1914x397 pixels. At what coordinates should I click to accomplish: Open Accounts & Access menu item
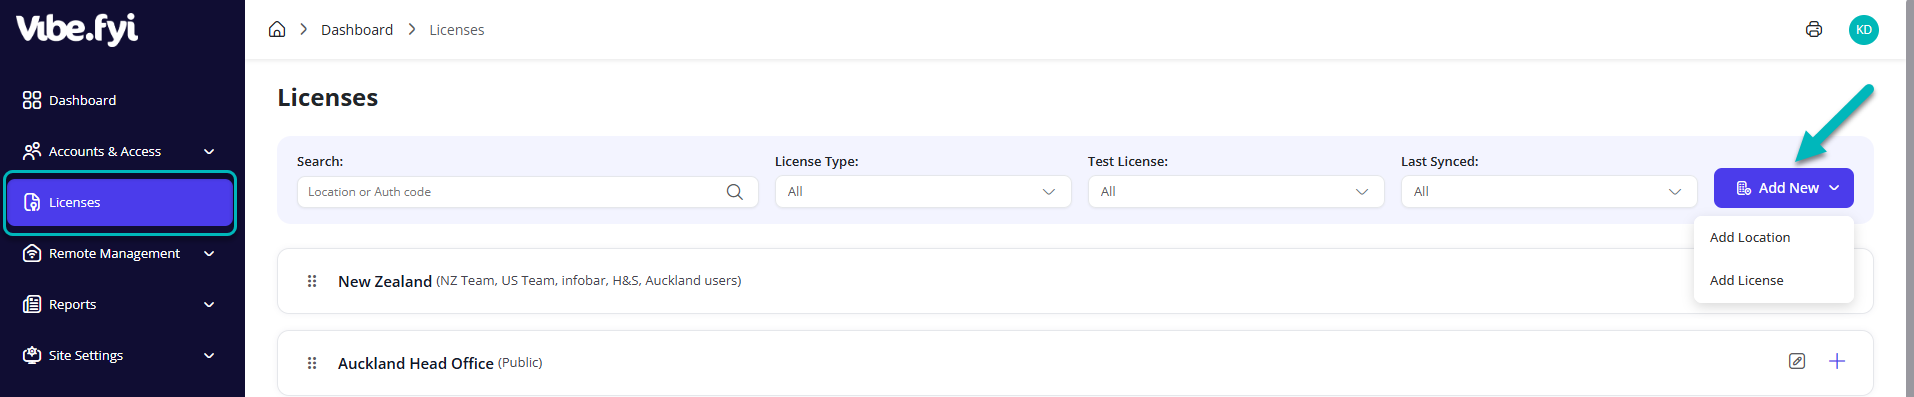[x=120, y=151]
